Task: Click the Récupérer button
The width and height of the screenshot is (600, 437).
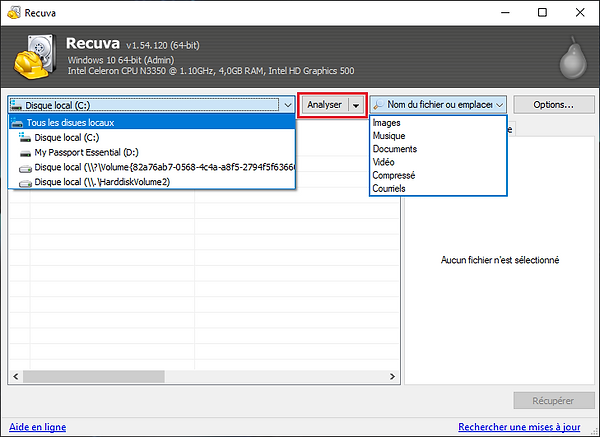Action: pyautogui.click(x=553, y=401)
